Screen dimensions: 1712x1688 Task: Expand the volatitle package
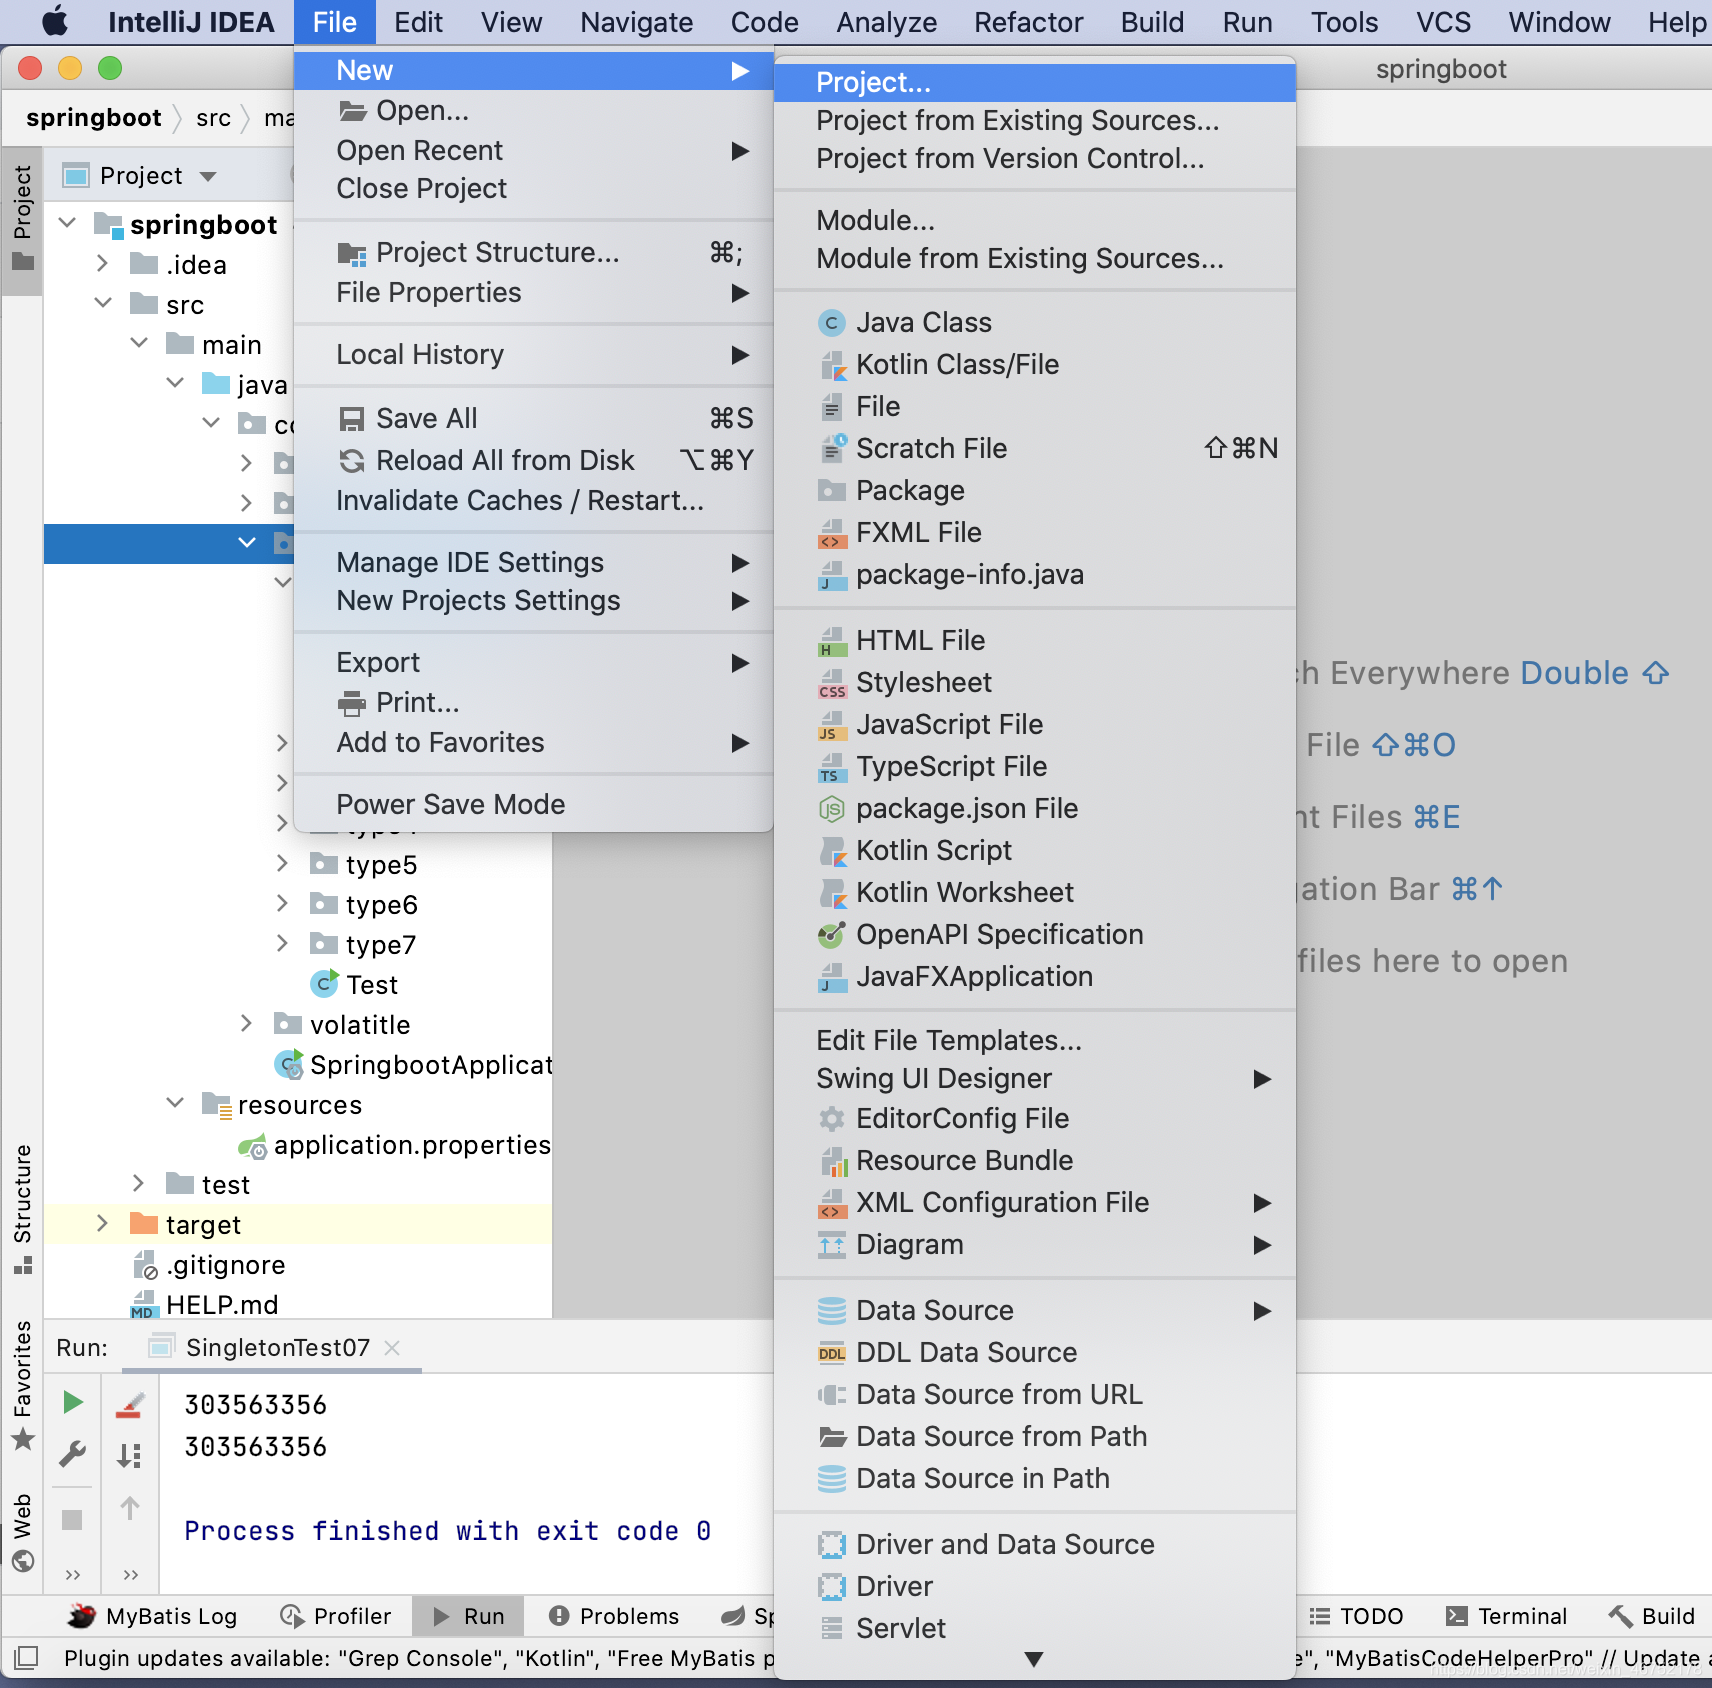246,1023
